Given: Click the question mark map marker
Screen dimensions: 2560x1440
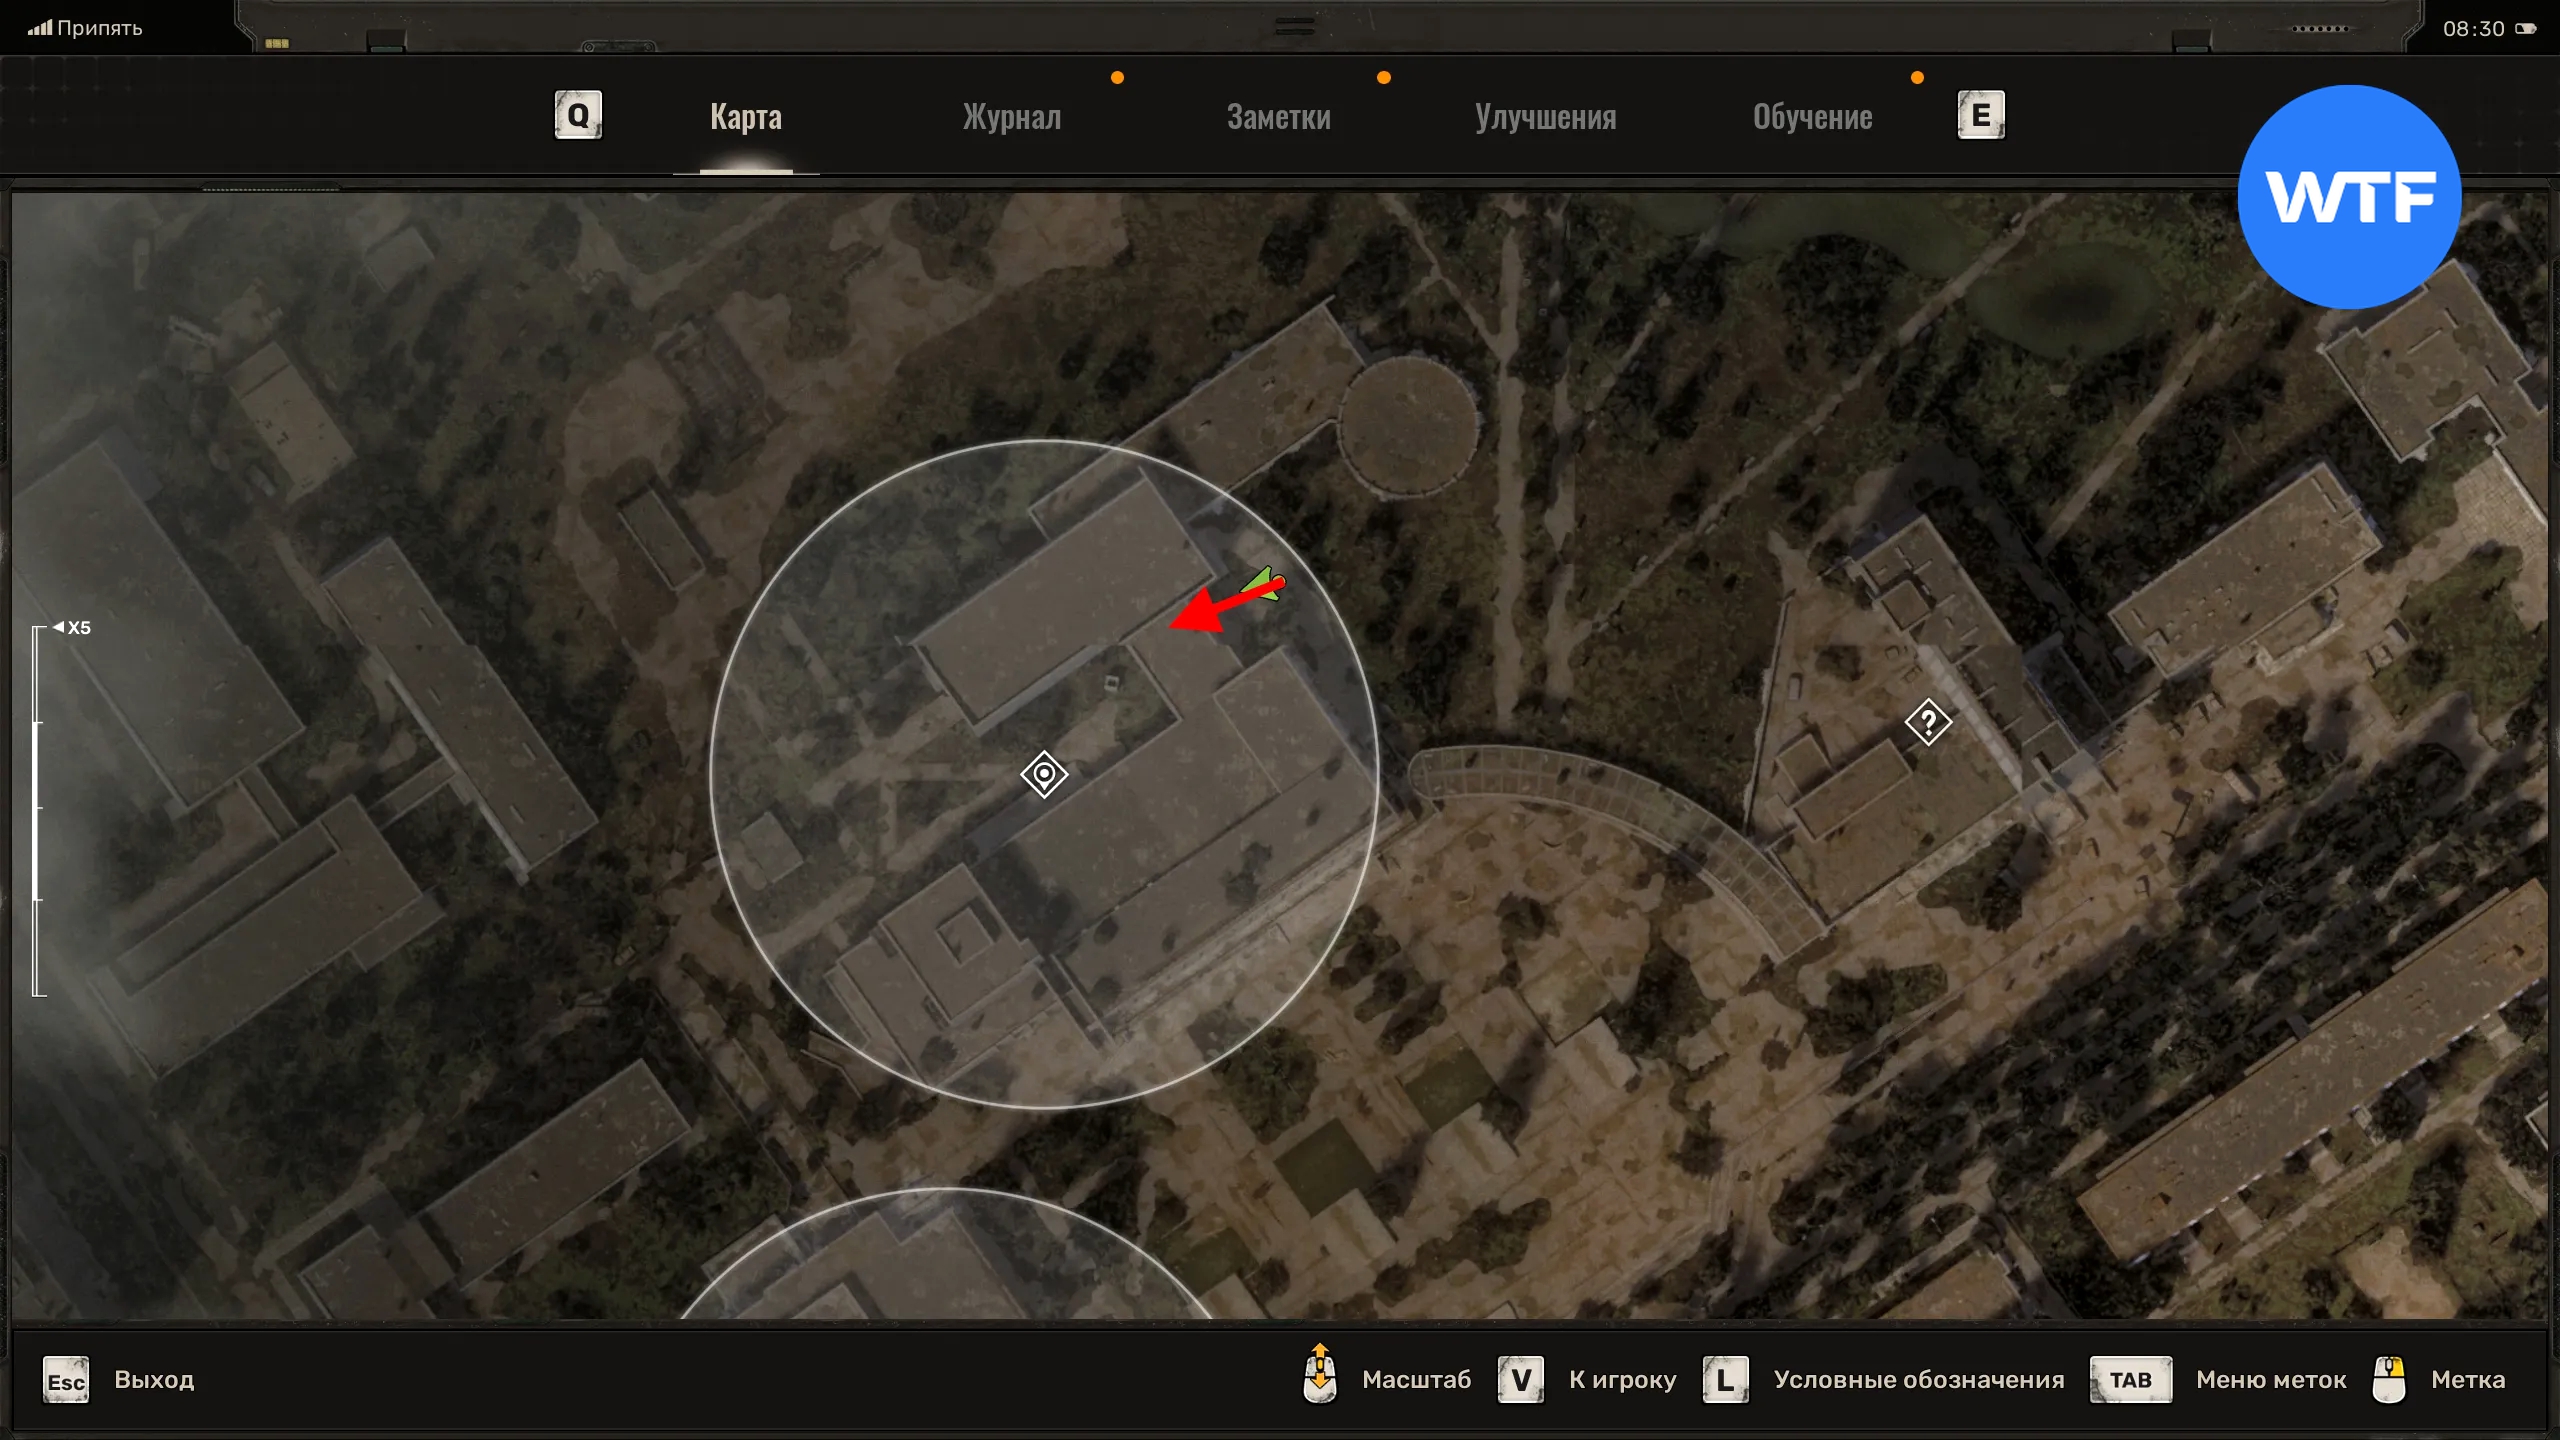Looking at the screenshot, I should pos(1928,722).
